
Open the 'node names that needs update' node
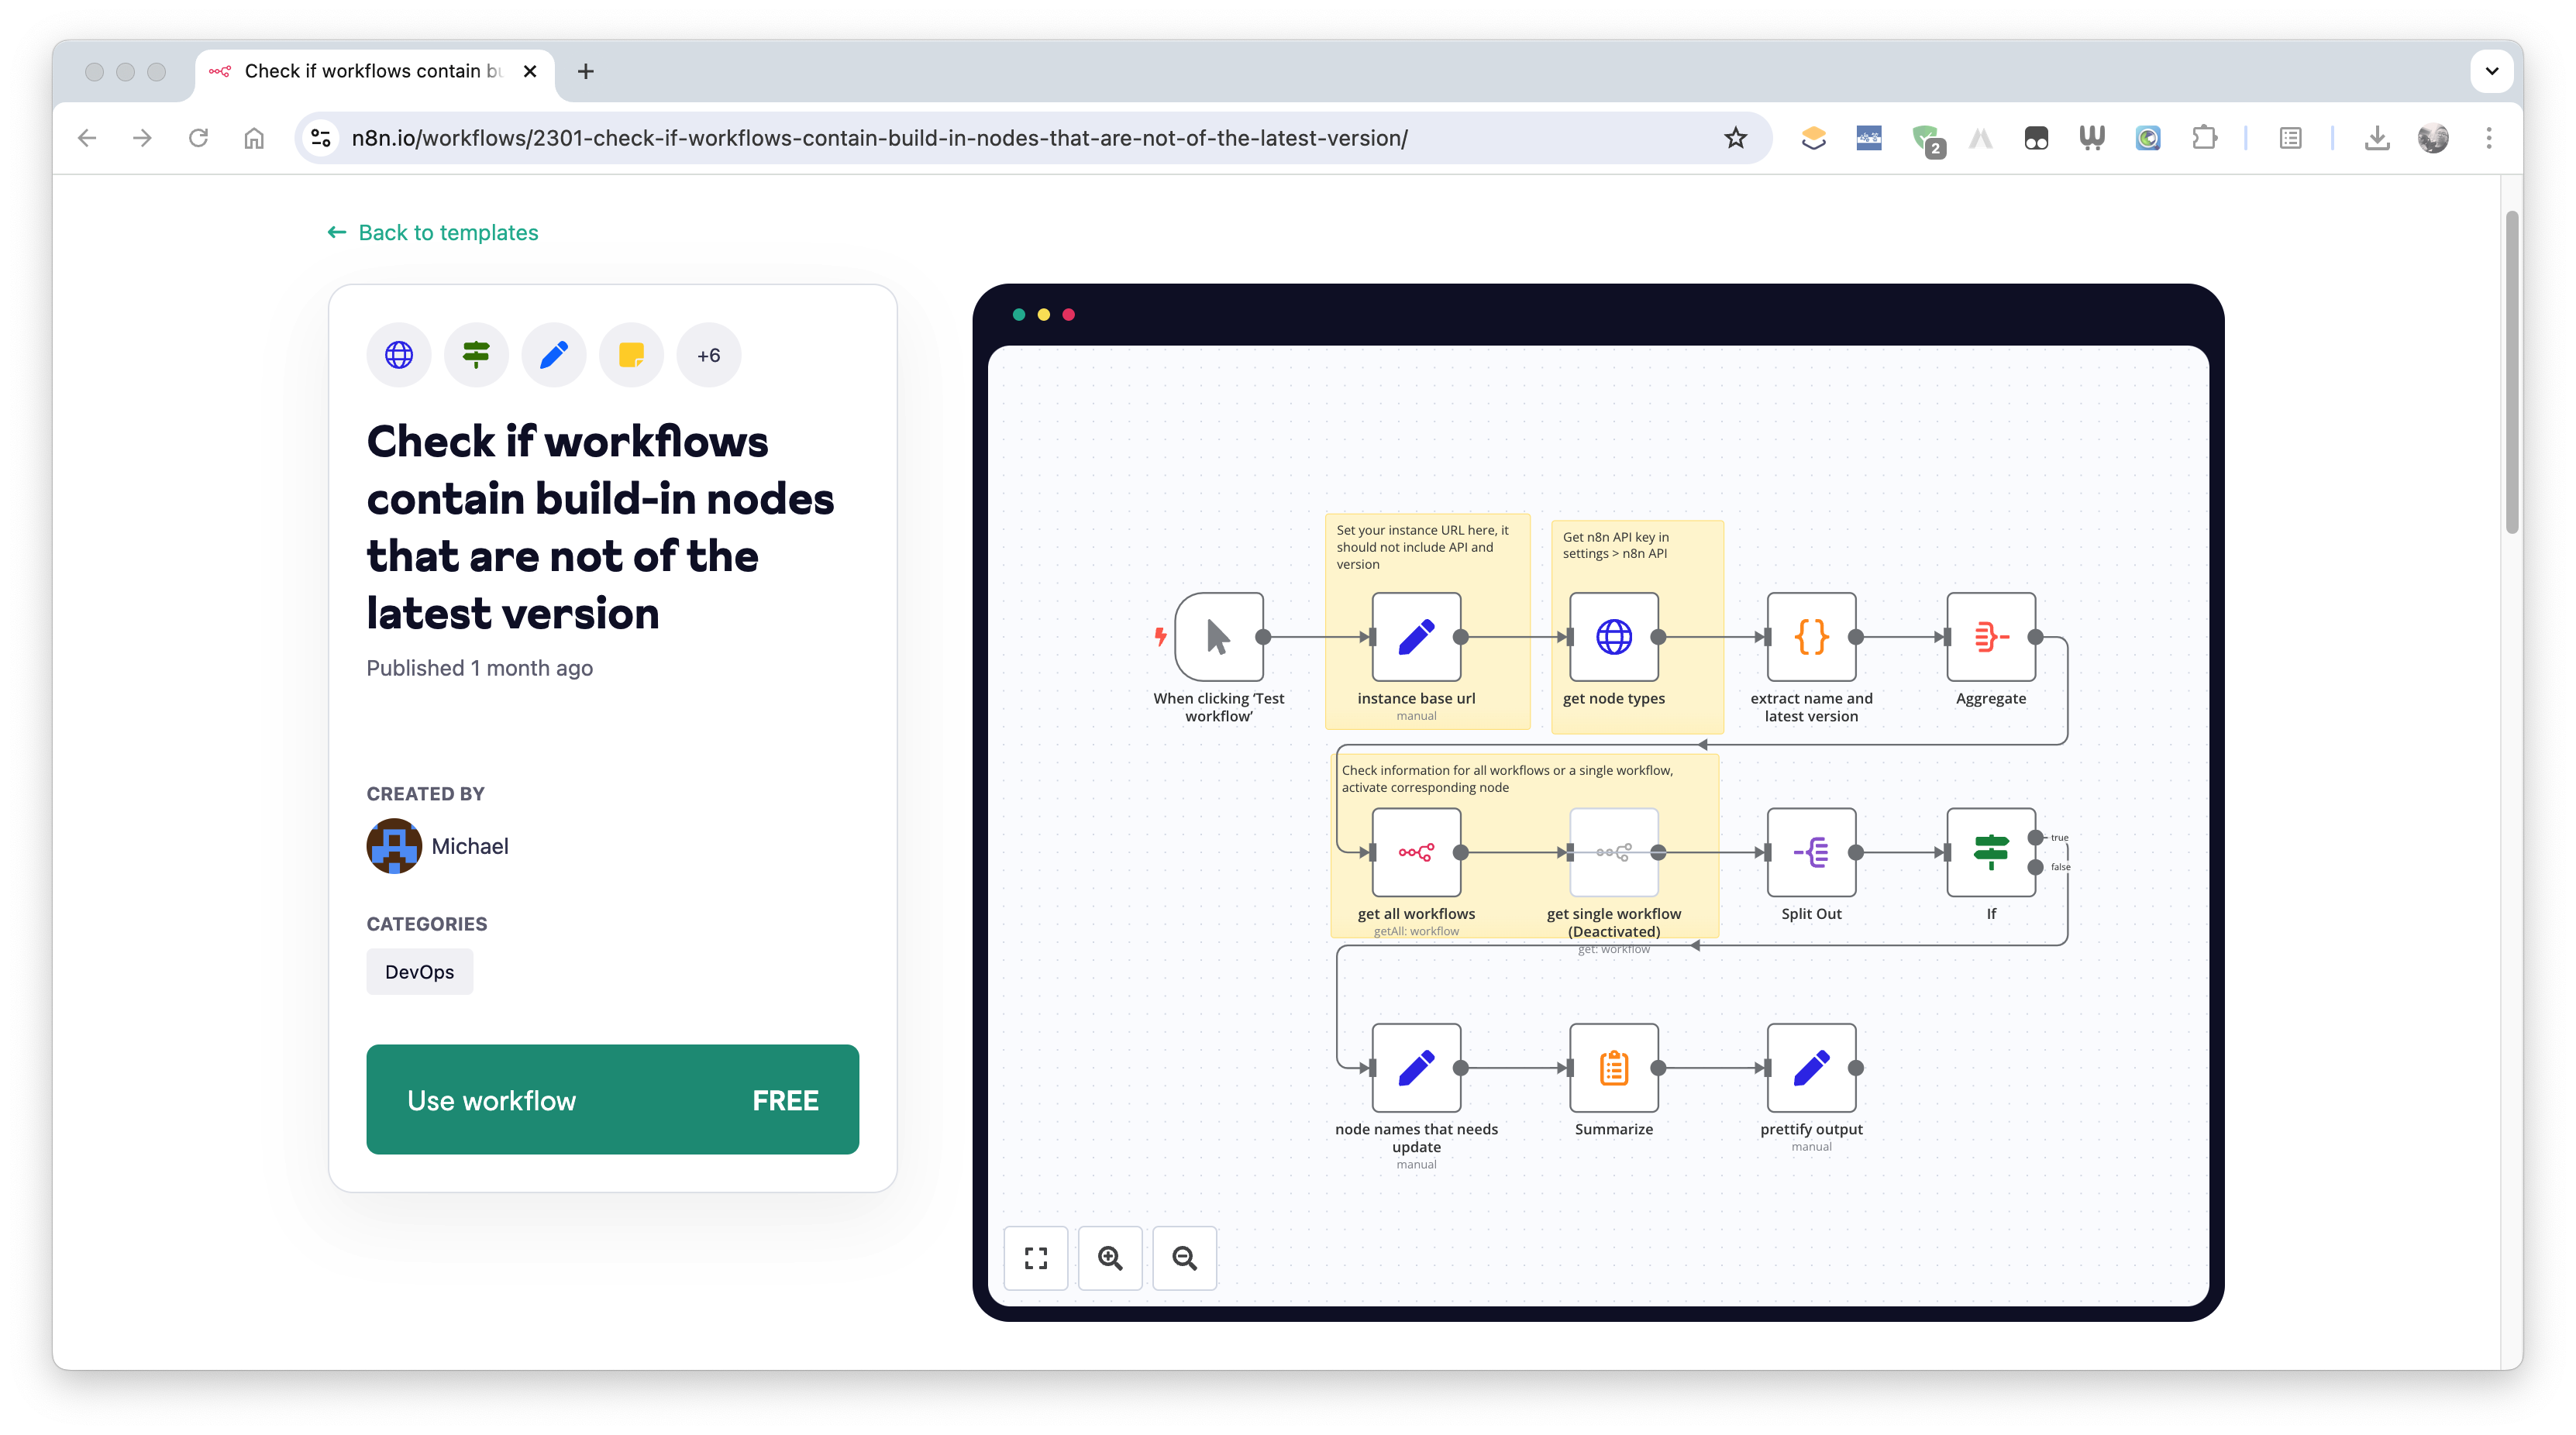point(1416,1068)
